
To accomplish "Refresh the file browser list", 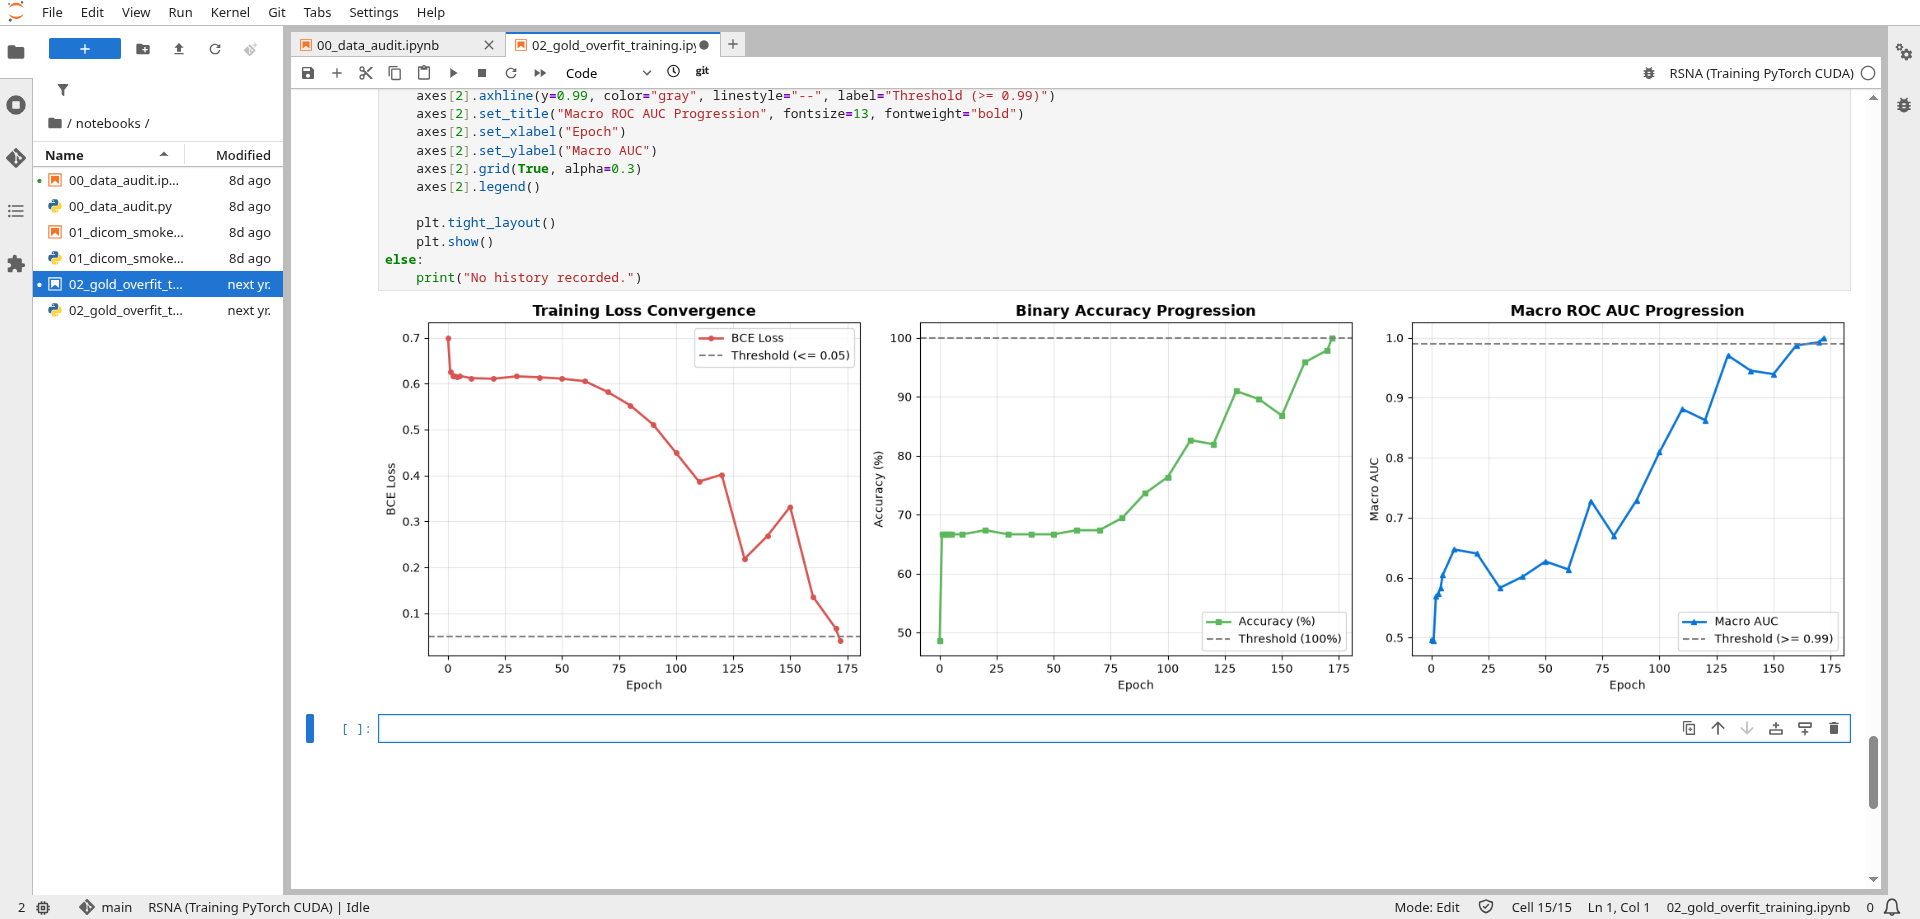I will coord(215,49).
